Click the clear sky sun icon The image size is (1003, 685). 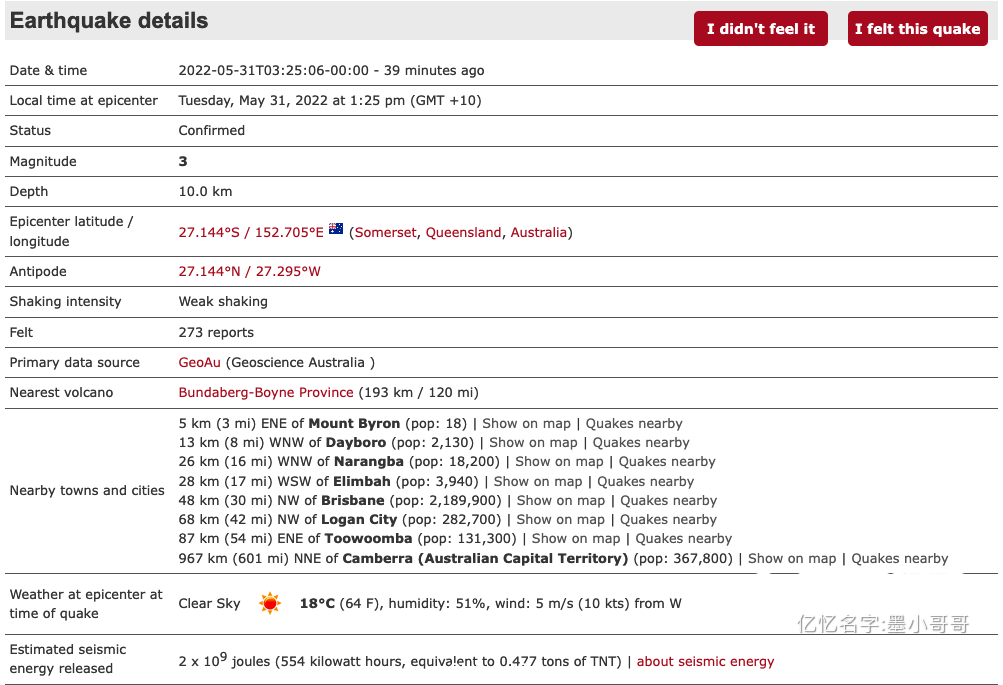(270, 603)
